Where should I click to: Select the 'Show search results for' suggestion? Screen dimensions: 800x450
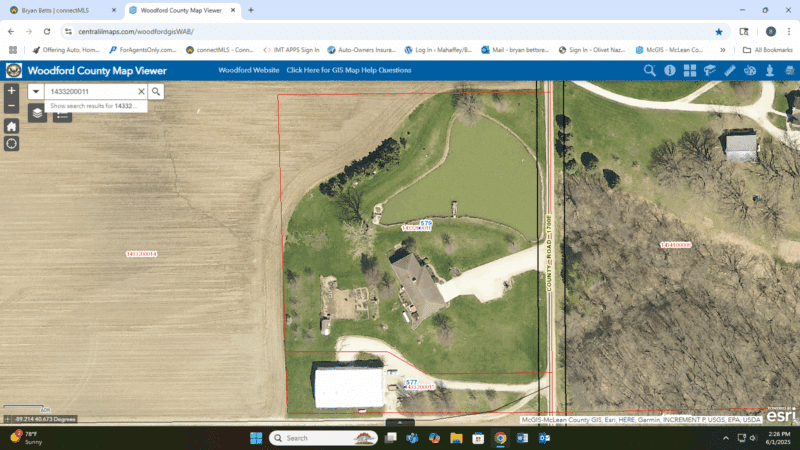(x=92, y=105)
